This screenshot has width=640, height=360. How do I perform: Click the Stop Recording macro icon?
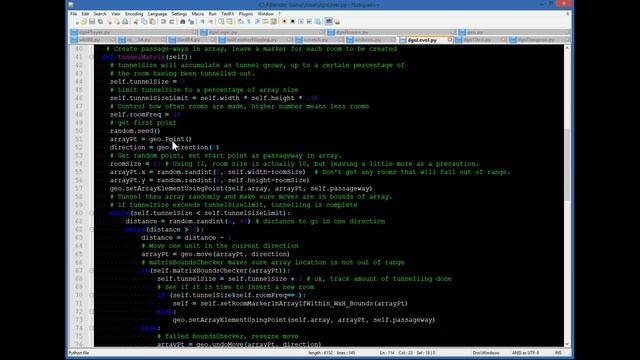[x=293, y=21]
